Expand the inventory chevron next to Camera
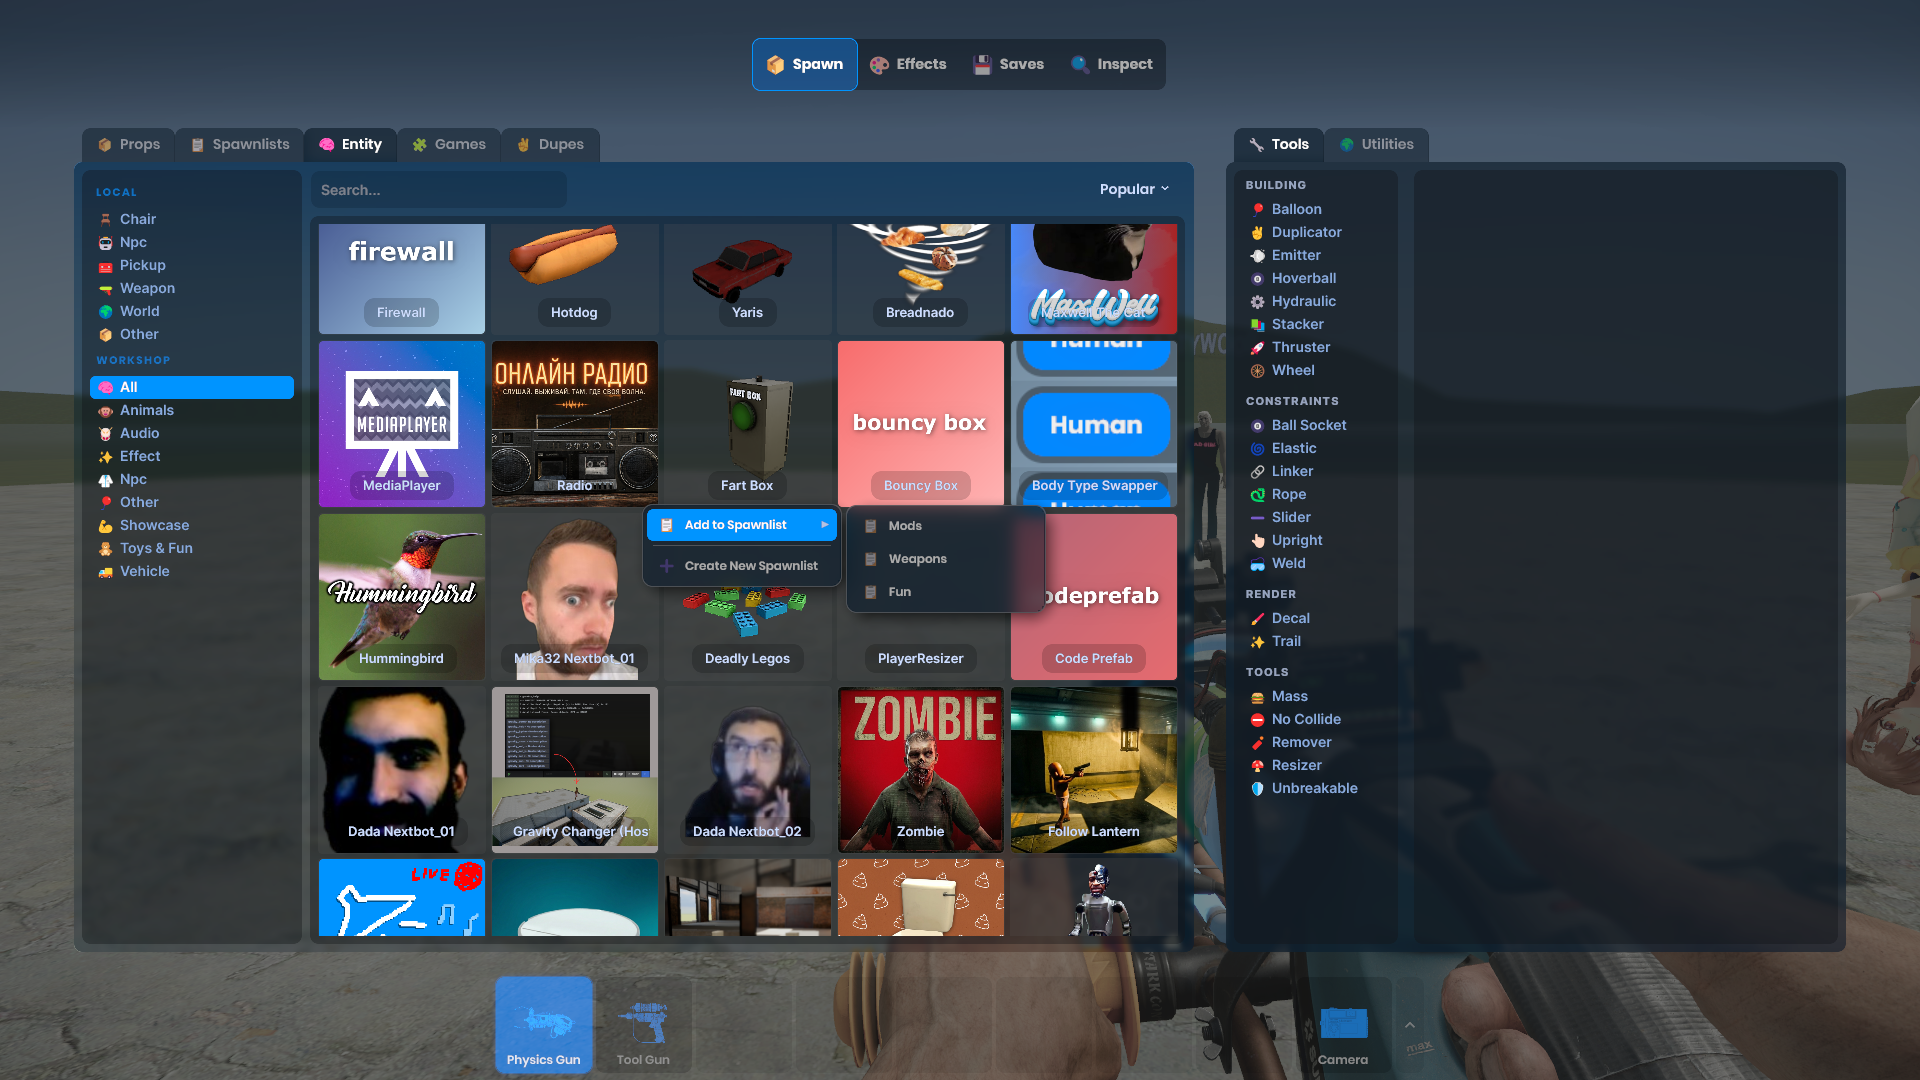1920x1080 pixels. click(x=1409, y=1025)
